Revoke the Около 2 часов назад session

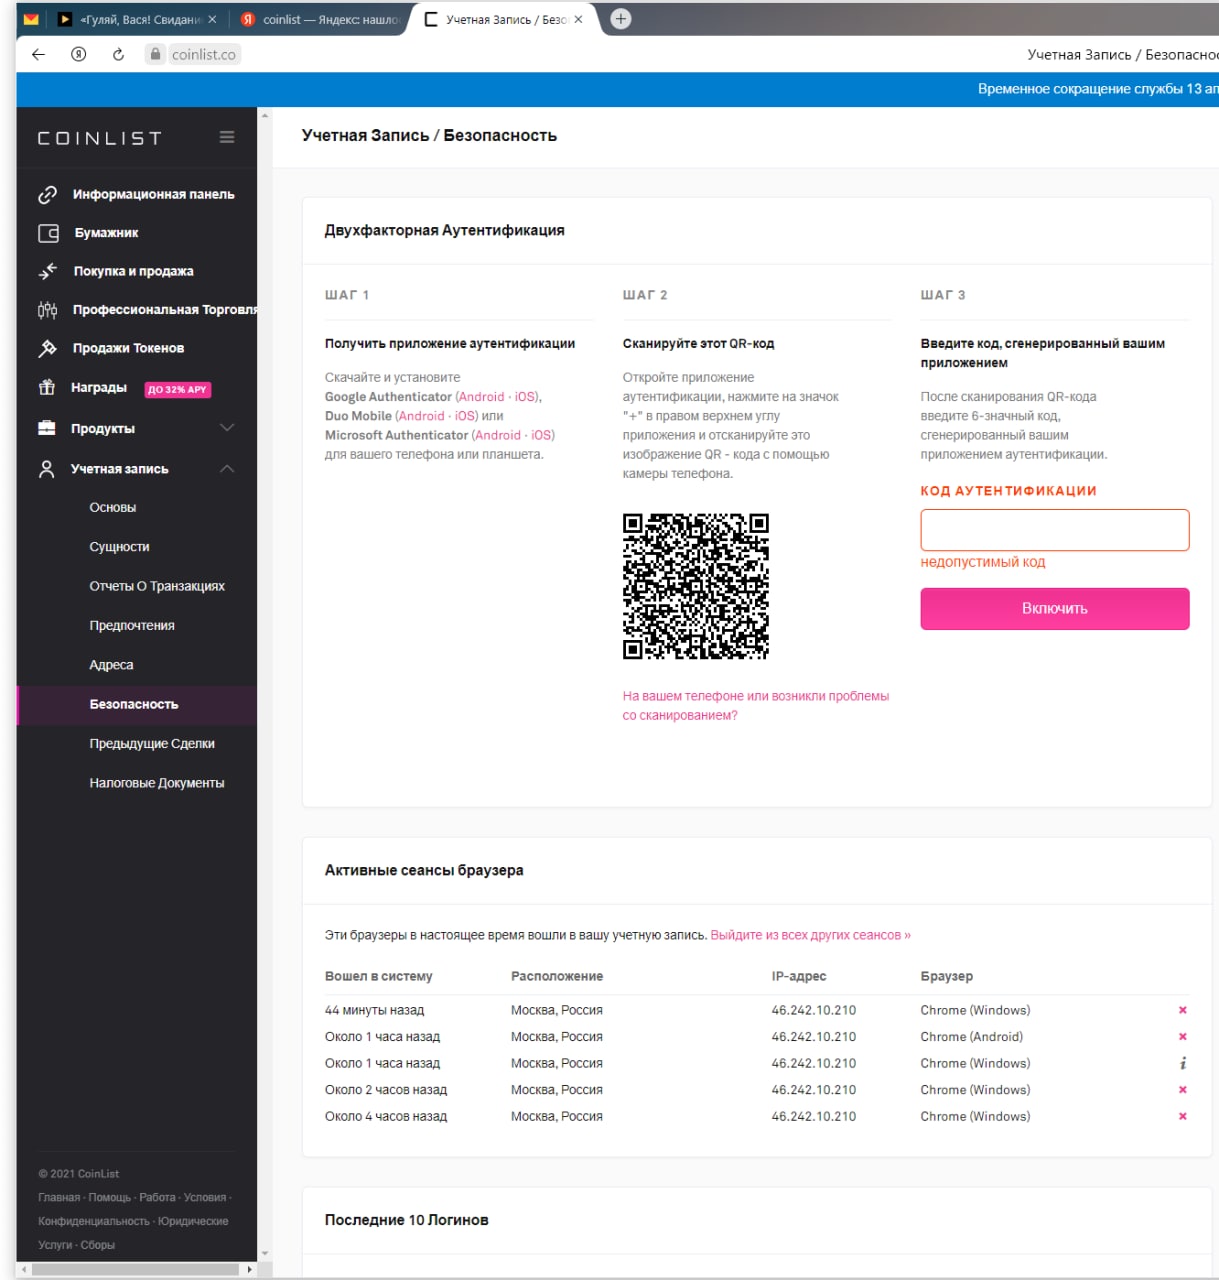click(x=1183, y=1090)
